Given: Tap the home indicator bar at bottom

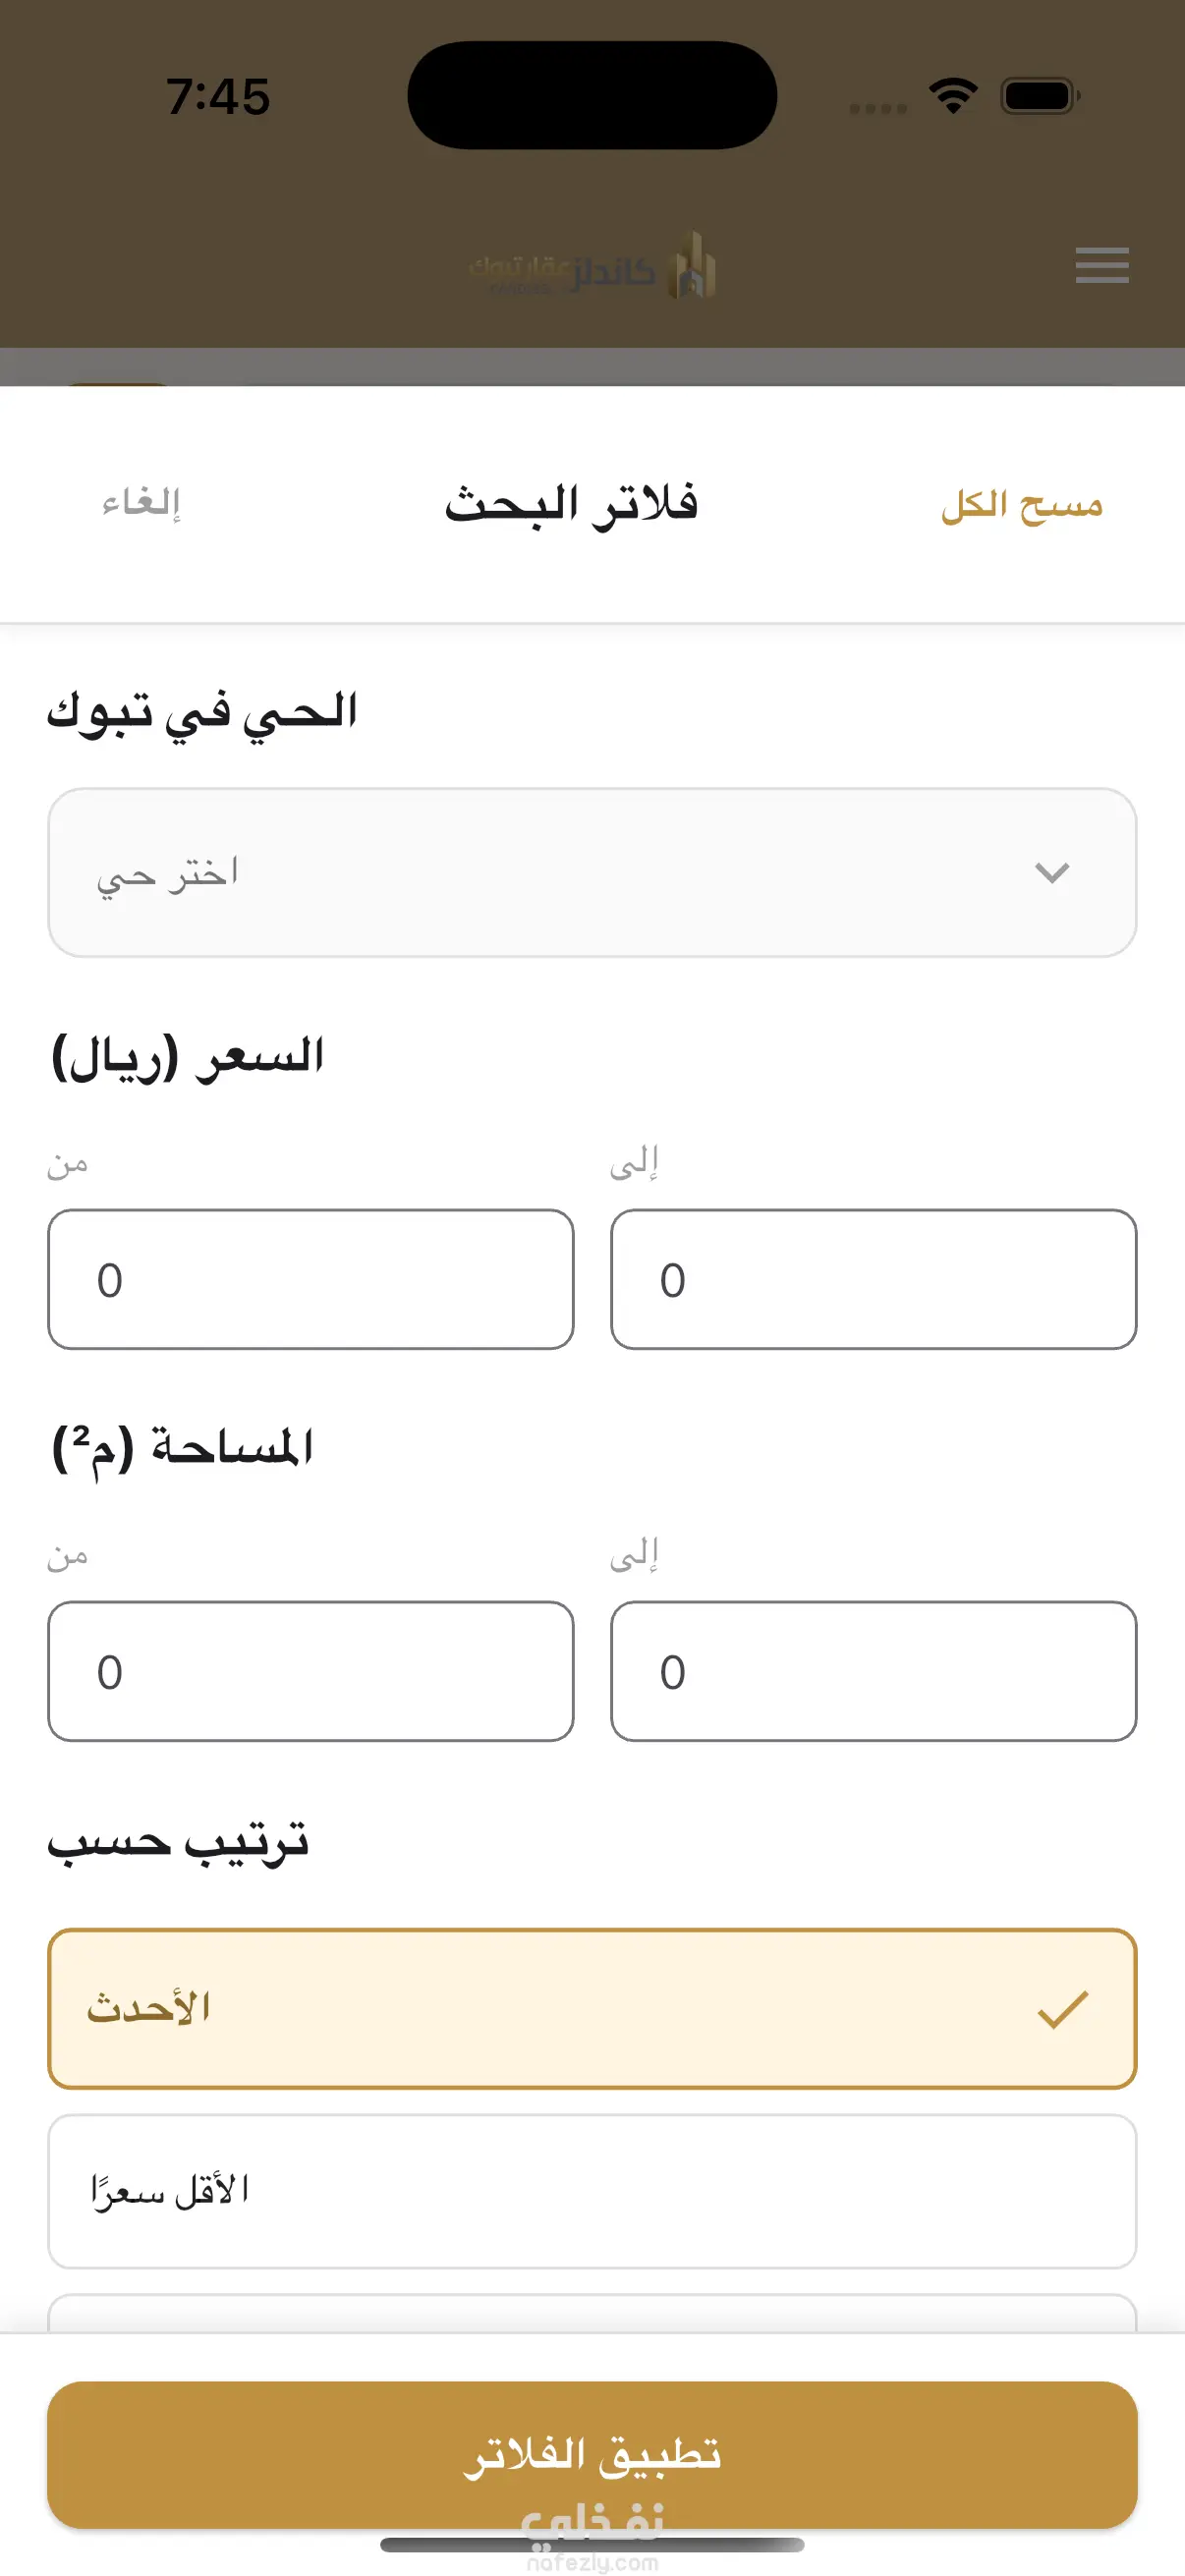Looking at the screenshot, I should pos(592,2545).
